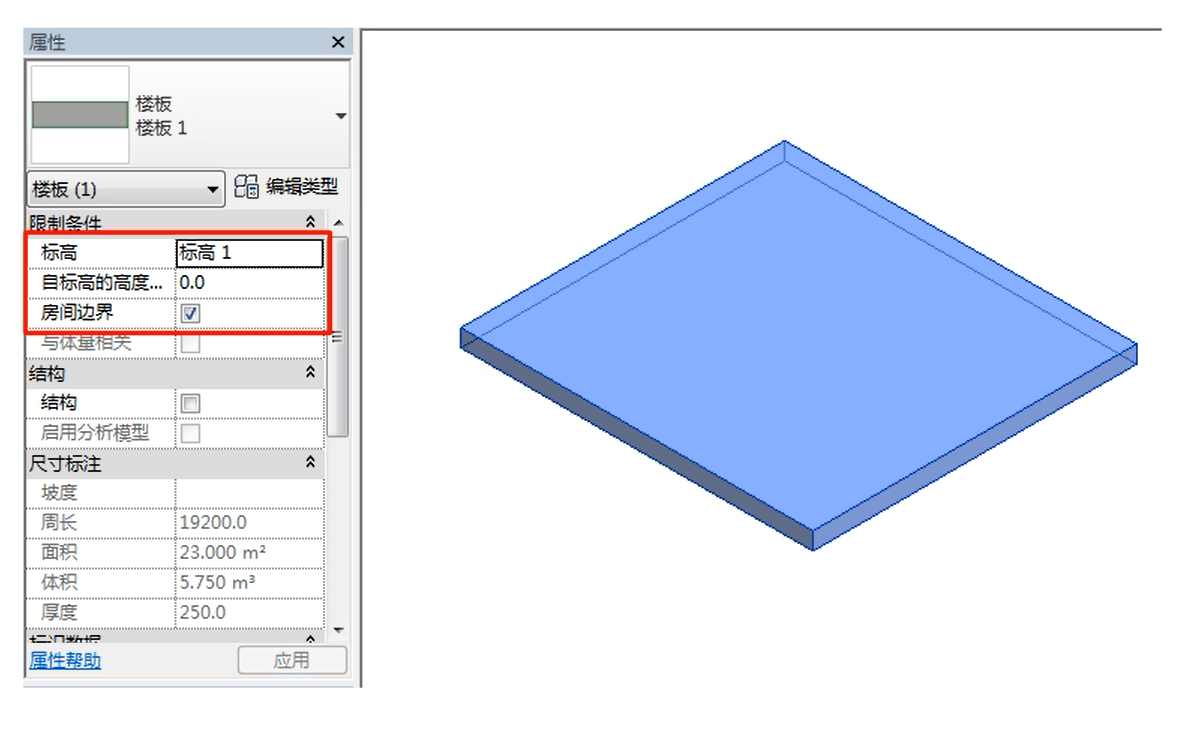Click the 标高 value field showing 标高 1
The width and height of the screenshot is (1194, 741).
249,253
